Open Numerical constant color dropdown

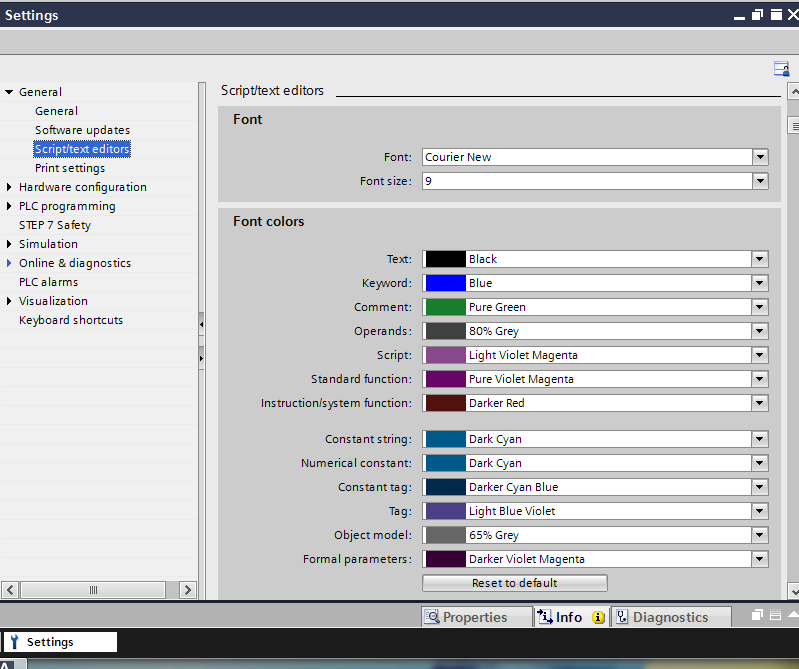pos(759,463)
